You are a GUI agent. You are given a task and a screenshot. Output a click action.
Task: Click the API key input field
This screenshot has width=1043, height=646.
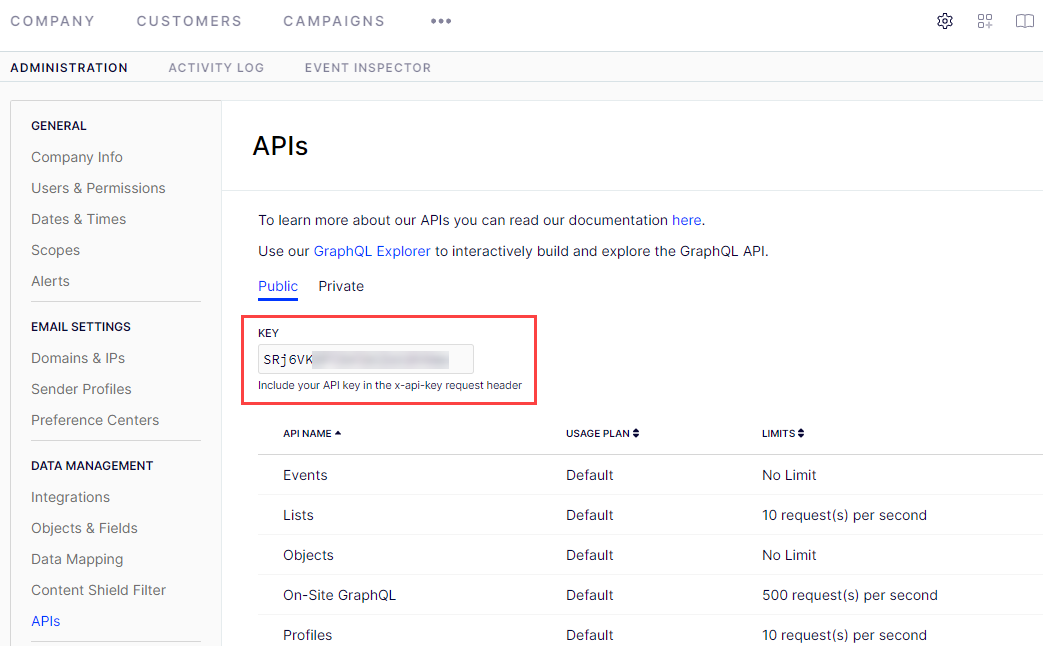(x=365, y=359)
